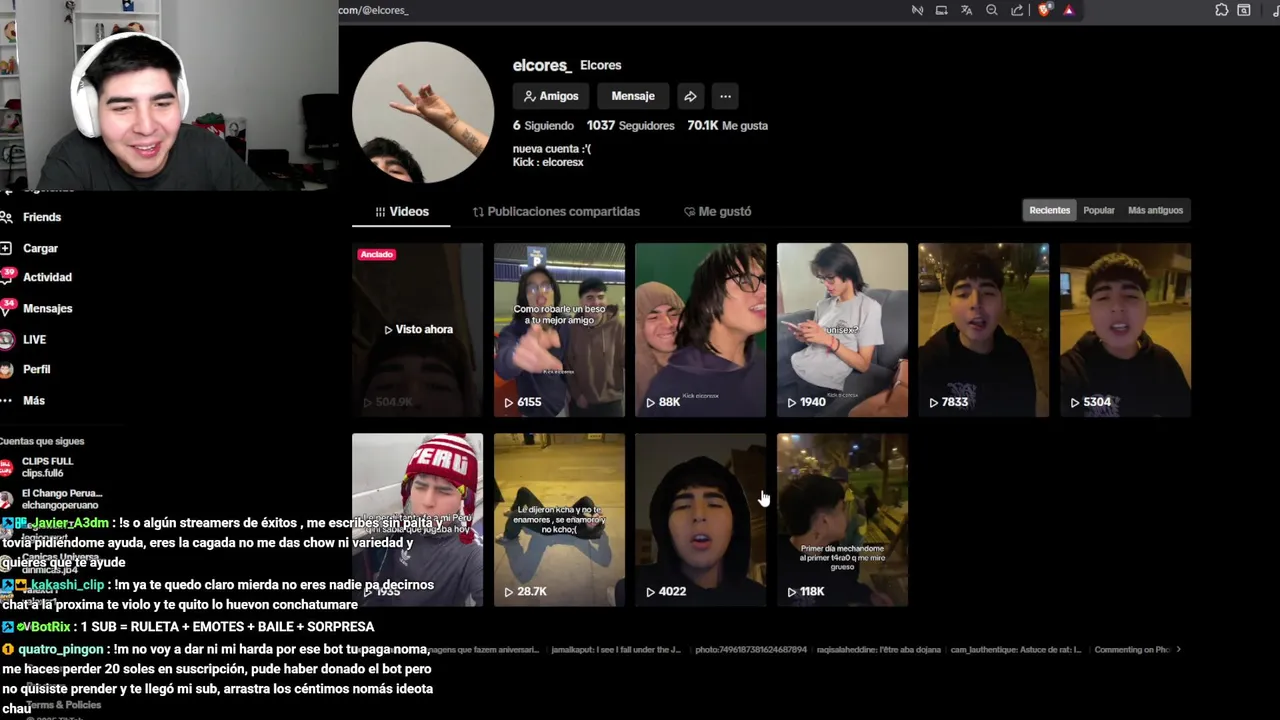This screenshot has height=720, width=1280.
Task: Click the Amigos button
Action: click(x=551, y=96)
